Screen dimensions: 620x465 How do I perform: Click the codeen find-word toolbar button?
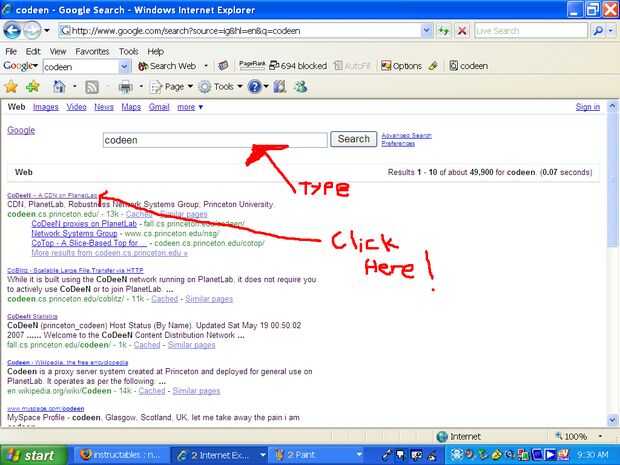(469, 66)
